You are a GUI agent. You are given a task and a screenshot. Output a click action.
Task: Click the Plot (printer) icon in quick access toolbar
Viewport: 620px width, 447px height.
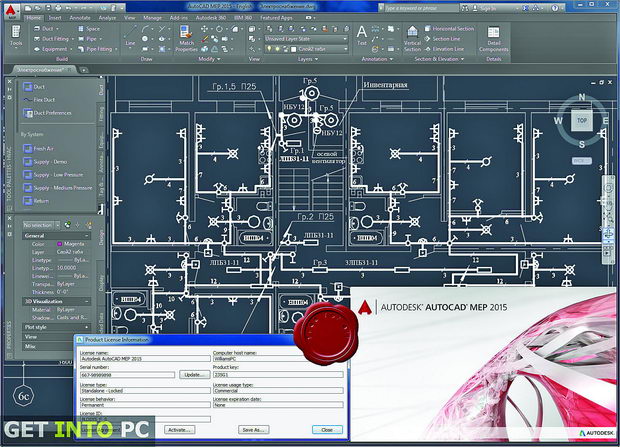click(58, 8)
